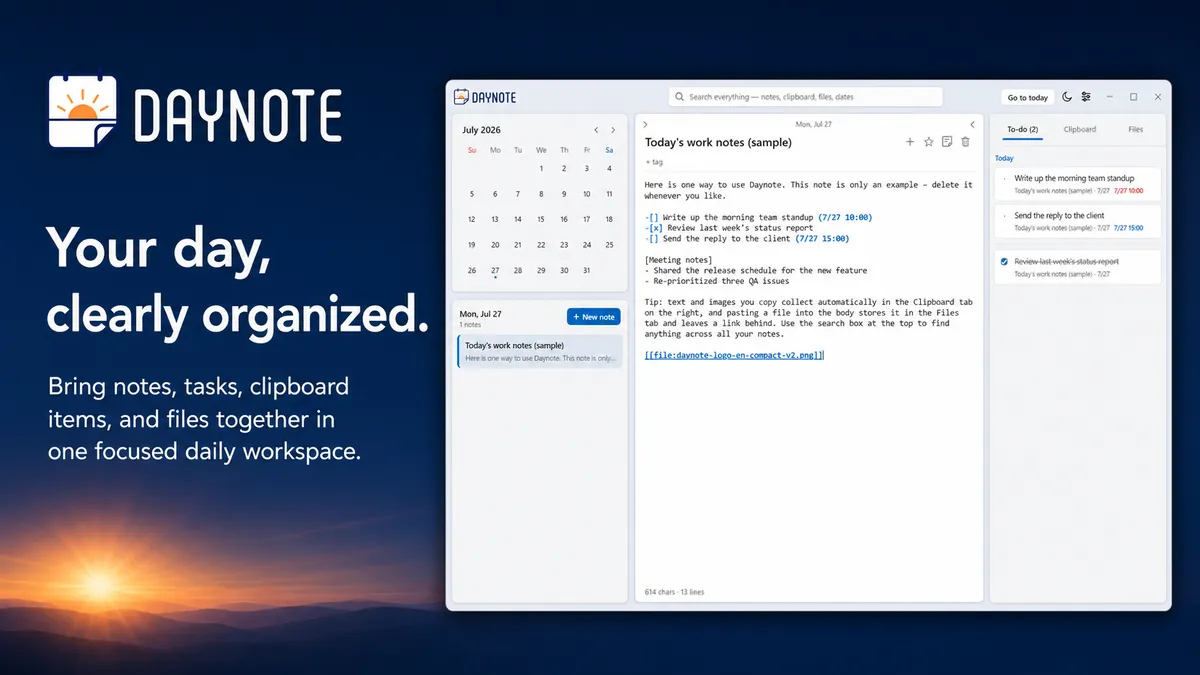The height and width of the screenshot is (675, 1200).
Task: Click the Mon, Jul 27 date above the note title
Action: [813, 124]
